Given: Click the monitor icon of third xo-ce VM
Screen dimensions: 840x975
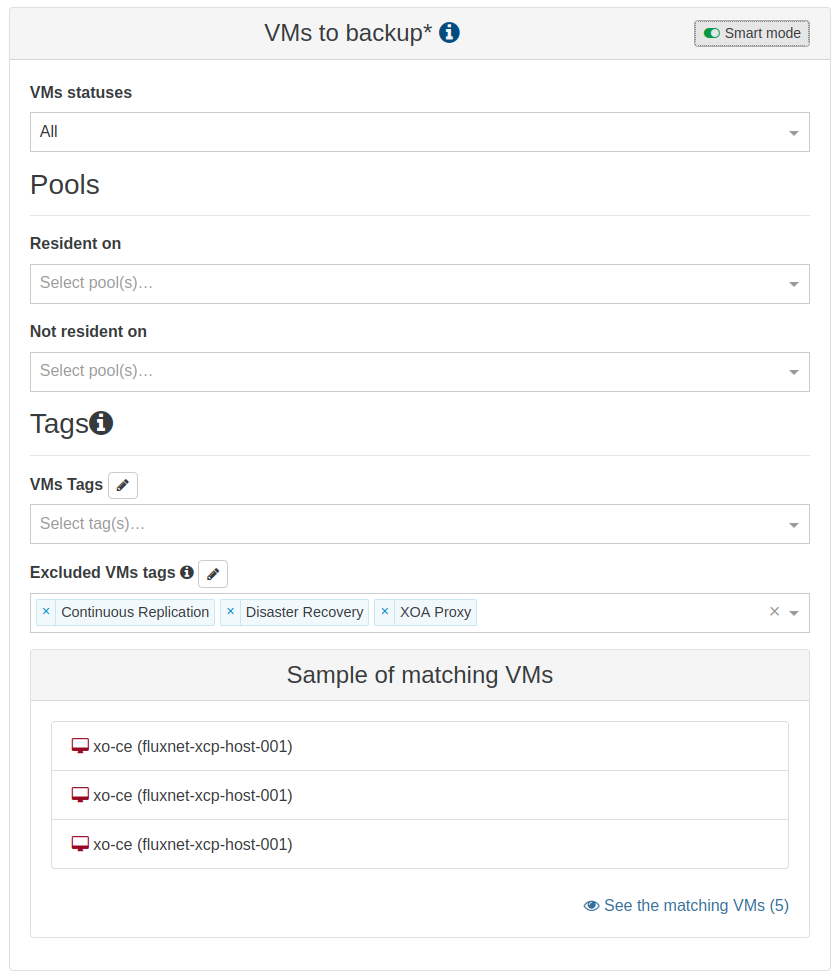Looking at the screenshot, I should [x=81, y=844].
